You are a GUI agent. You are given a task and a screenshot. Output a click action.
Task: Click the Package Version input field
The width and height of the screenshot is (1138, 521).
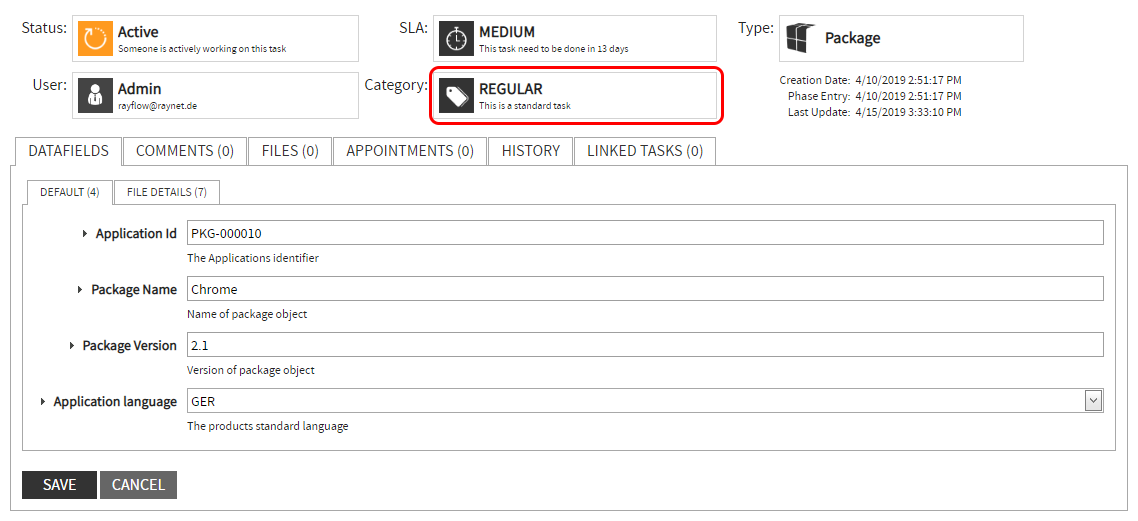[645, 345]
